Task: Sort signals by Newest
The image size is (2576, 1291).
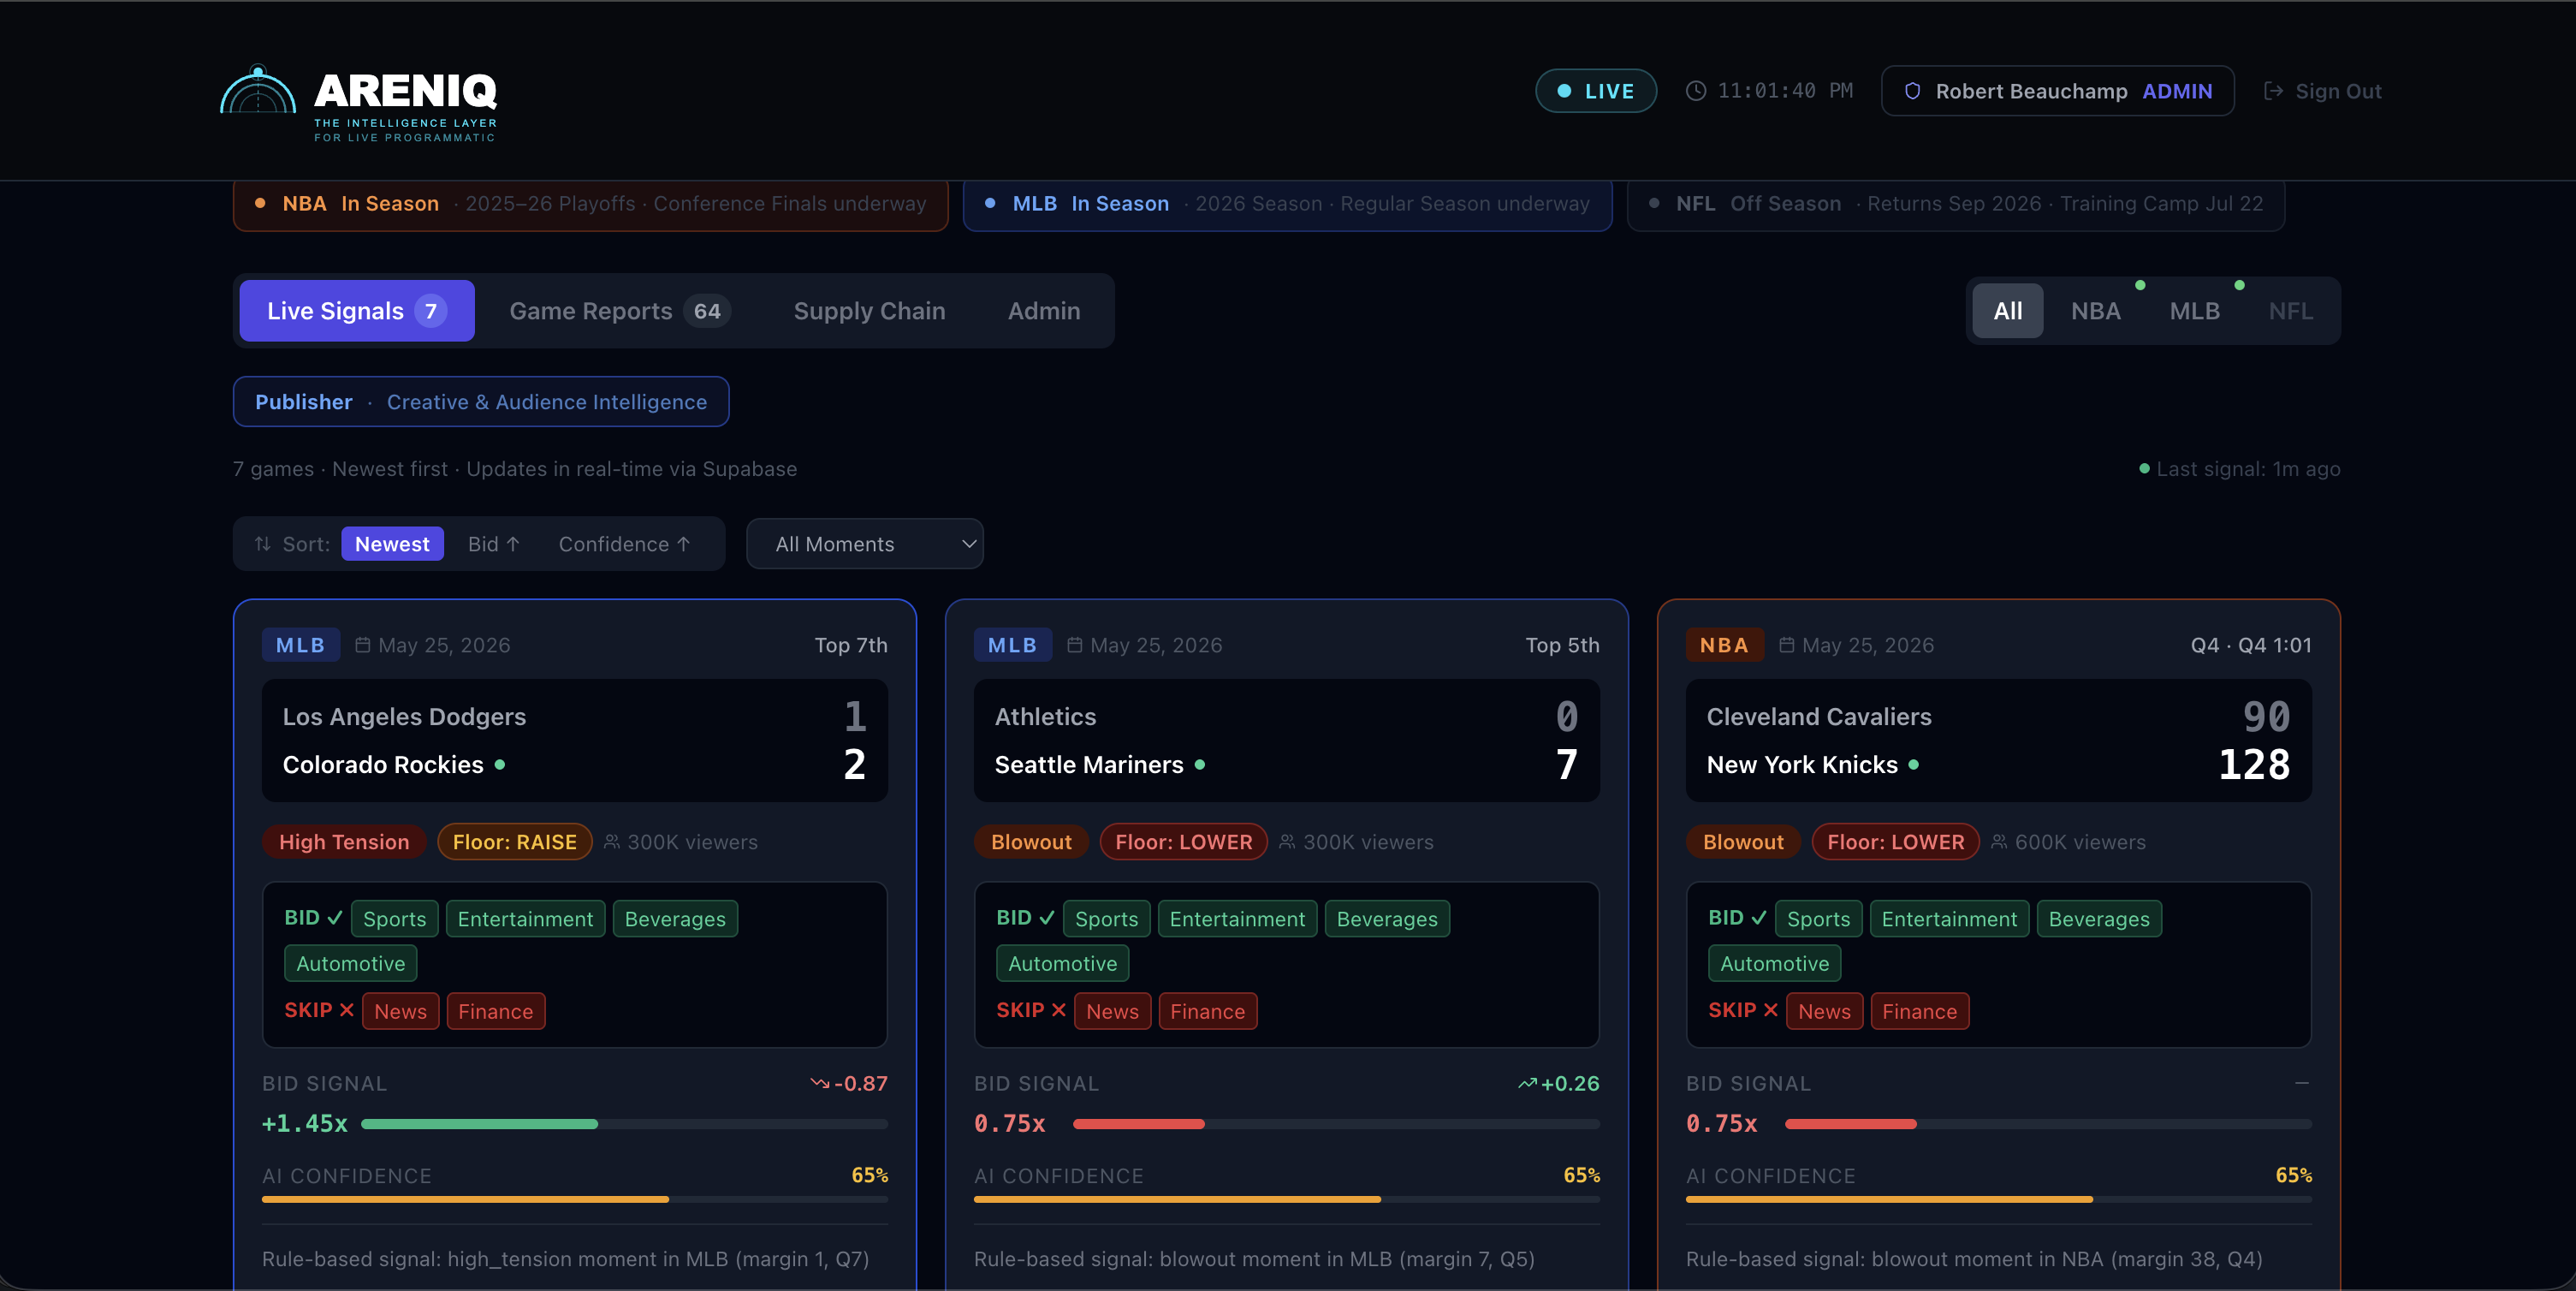Action: tap(392, 544)
